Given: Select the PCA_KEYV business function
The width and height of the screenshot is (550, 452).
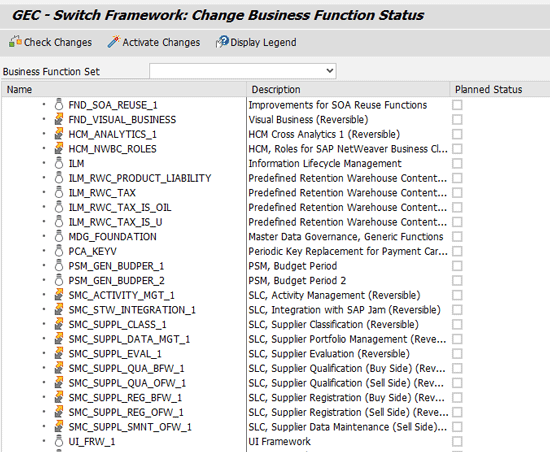Looking at the screenshot, I should (93, 251).
